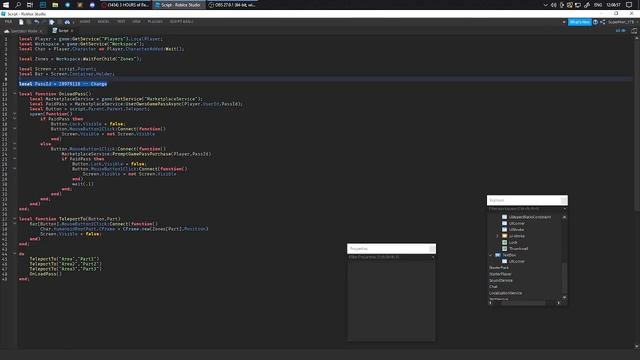This screenshot has width=640, height=360.
Task: Open the HOME ribbon tab
Action: tap(85, 22)
